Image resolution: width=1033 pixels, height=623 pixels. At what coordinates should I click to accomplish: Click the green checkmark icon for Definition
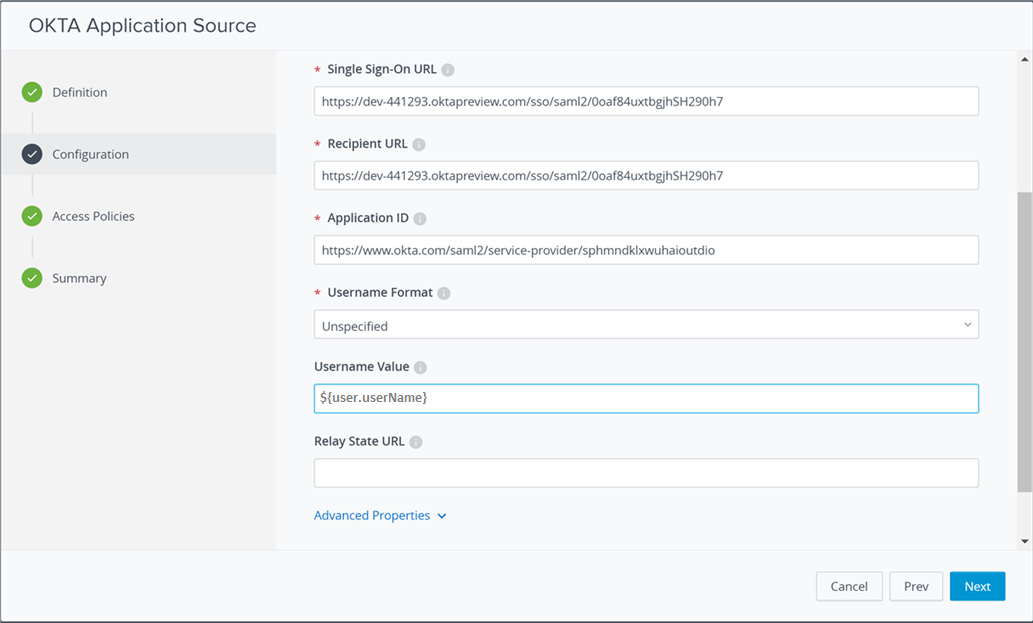pos(32,92)
